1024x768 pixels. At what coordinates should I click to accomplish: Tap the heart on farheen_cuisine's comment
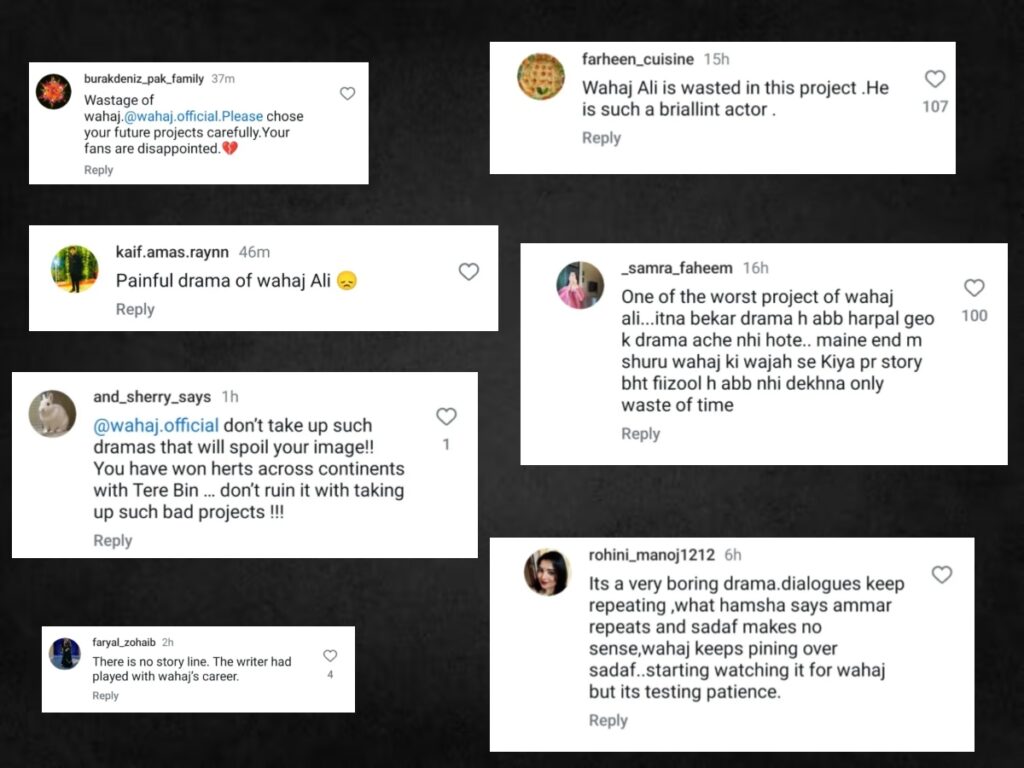click(x=934, y=79)
